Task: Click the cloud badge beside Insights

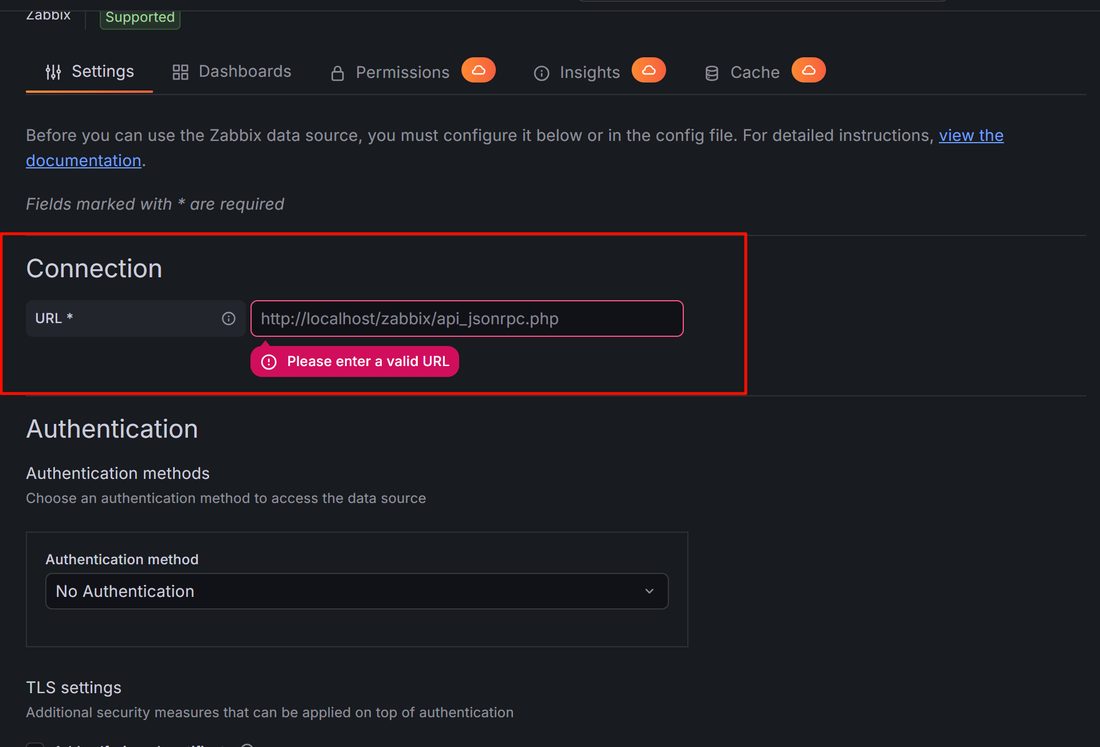Action: pos(649,70)
